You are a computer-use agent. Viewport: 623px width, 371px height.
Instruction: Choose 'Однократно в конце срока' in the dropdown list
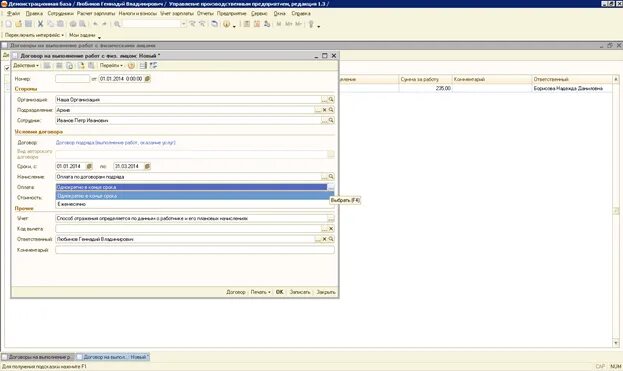pos(195,196)
